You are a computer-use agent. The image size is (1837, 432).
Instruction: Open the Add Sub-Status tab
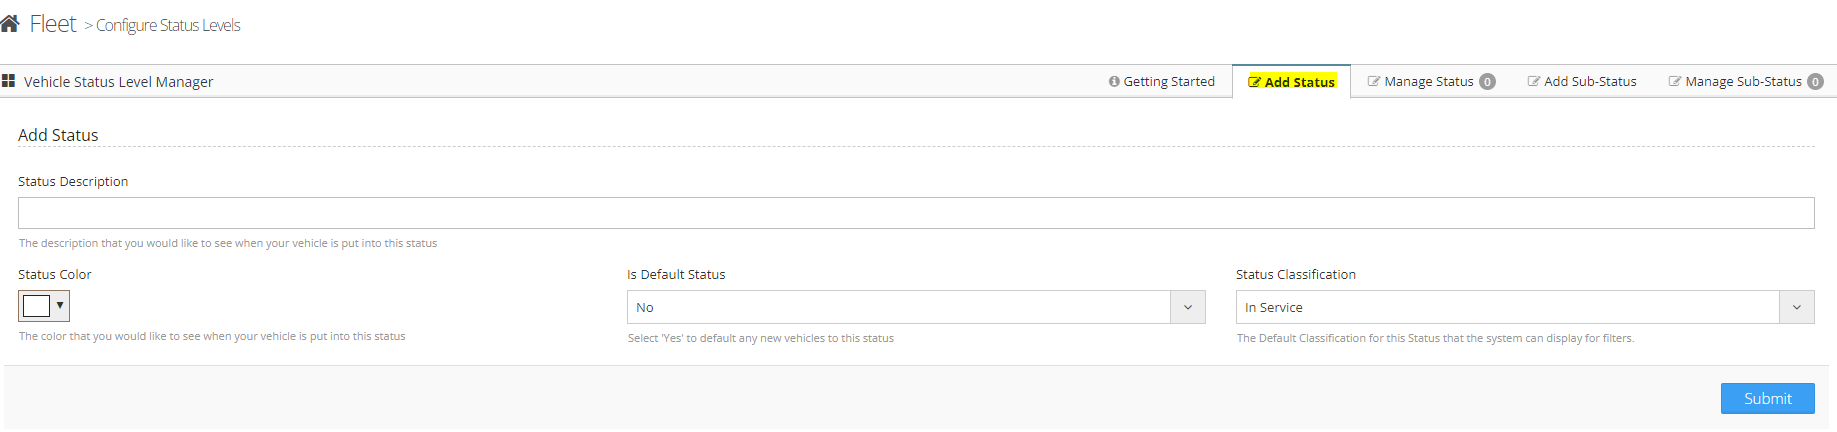[1590, 82]
